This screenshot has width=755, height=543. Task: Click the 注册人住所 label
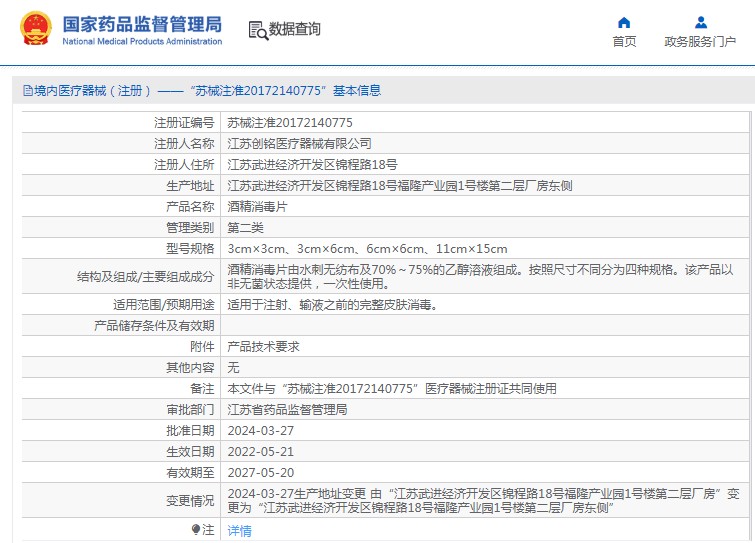[184, 165]
